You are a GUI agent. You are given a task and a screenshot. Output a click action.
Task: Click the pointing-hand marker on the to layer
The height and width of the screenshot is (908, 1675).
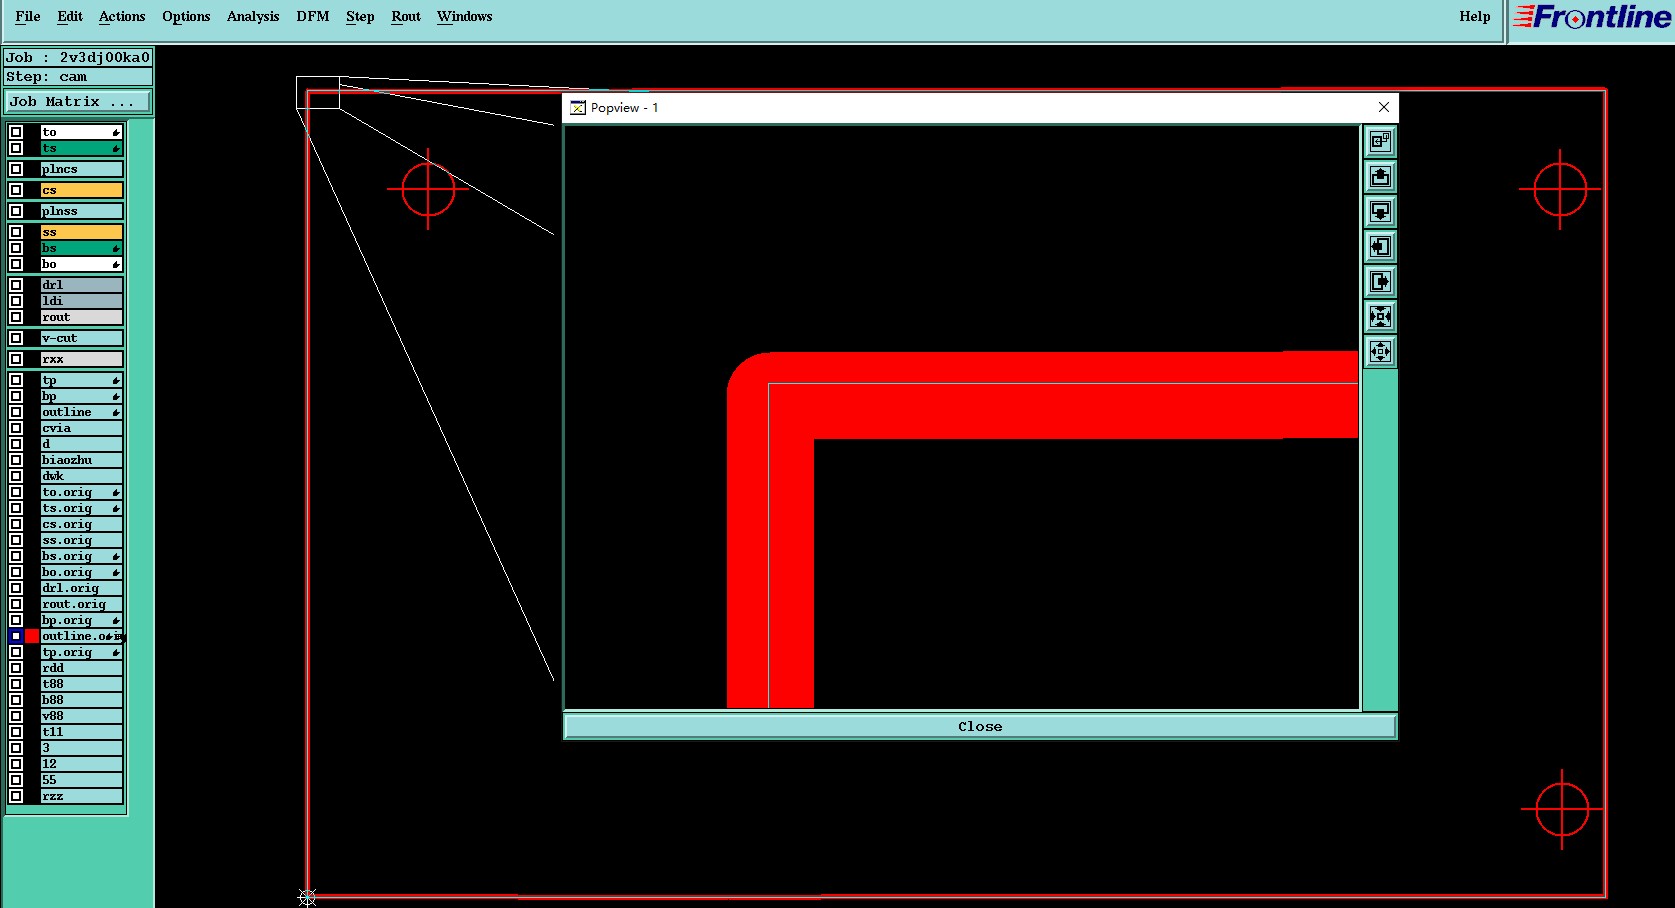click(116, 132)
